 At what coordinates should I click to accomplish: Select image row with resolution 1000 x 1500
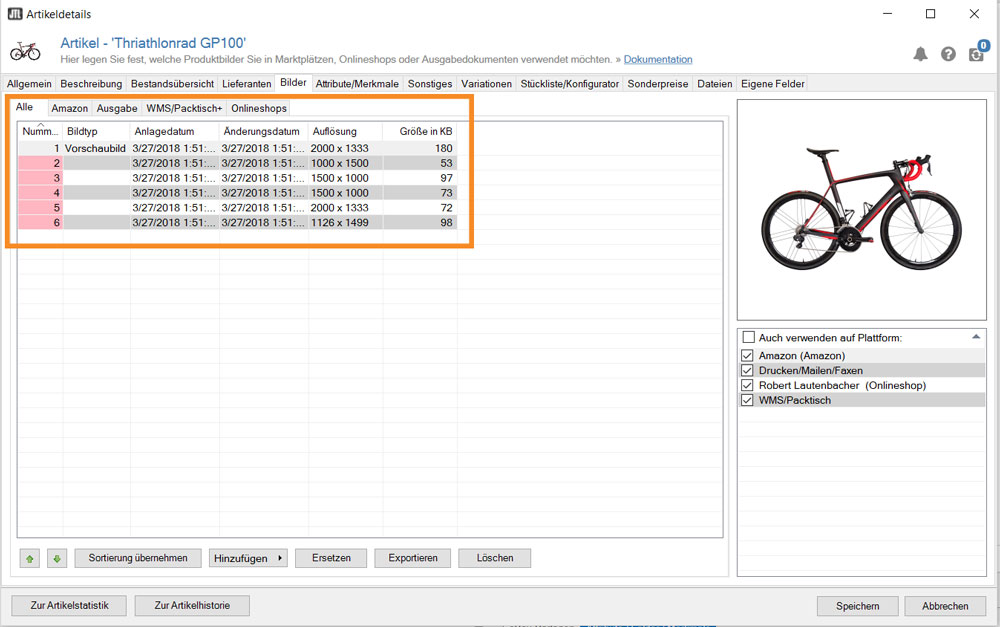(x=237, y=163)
